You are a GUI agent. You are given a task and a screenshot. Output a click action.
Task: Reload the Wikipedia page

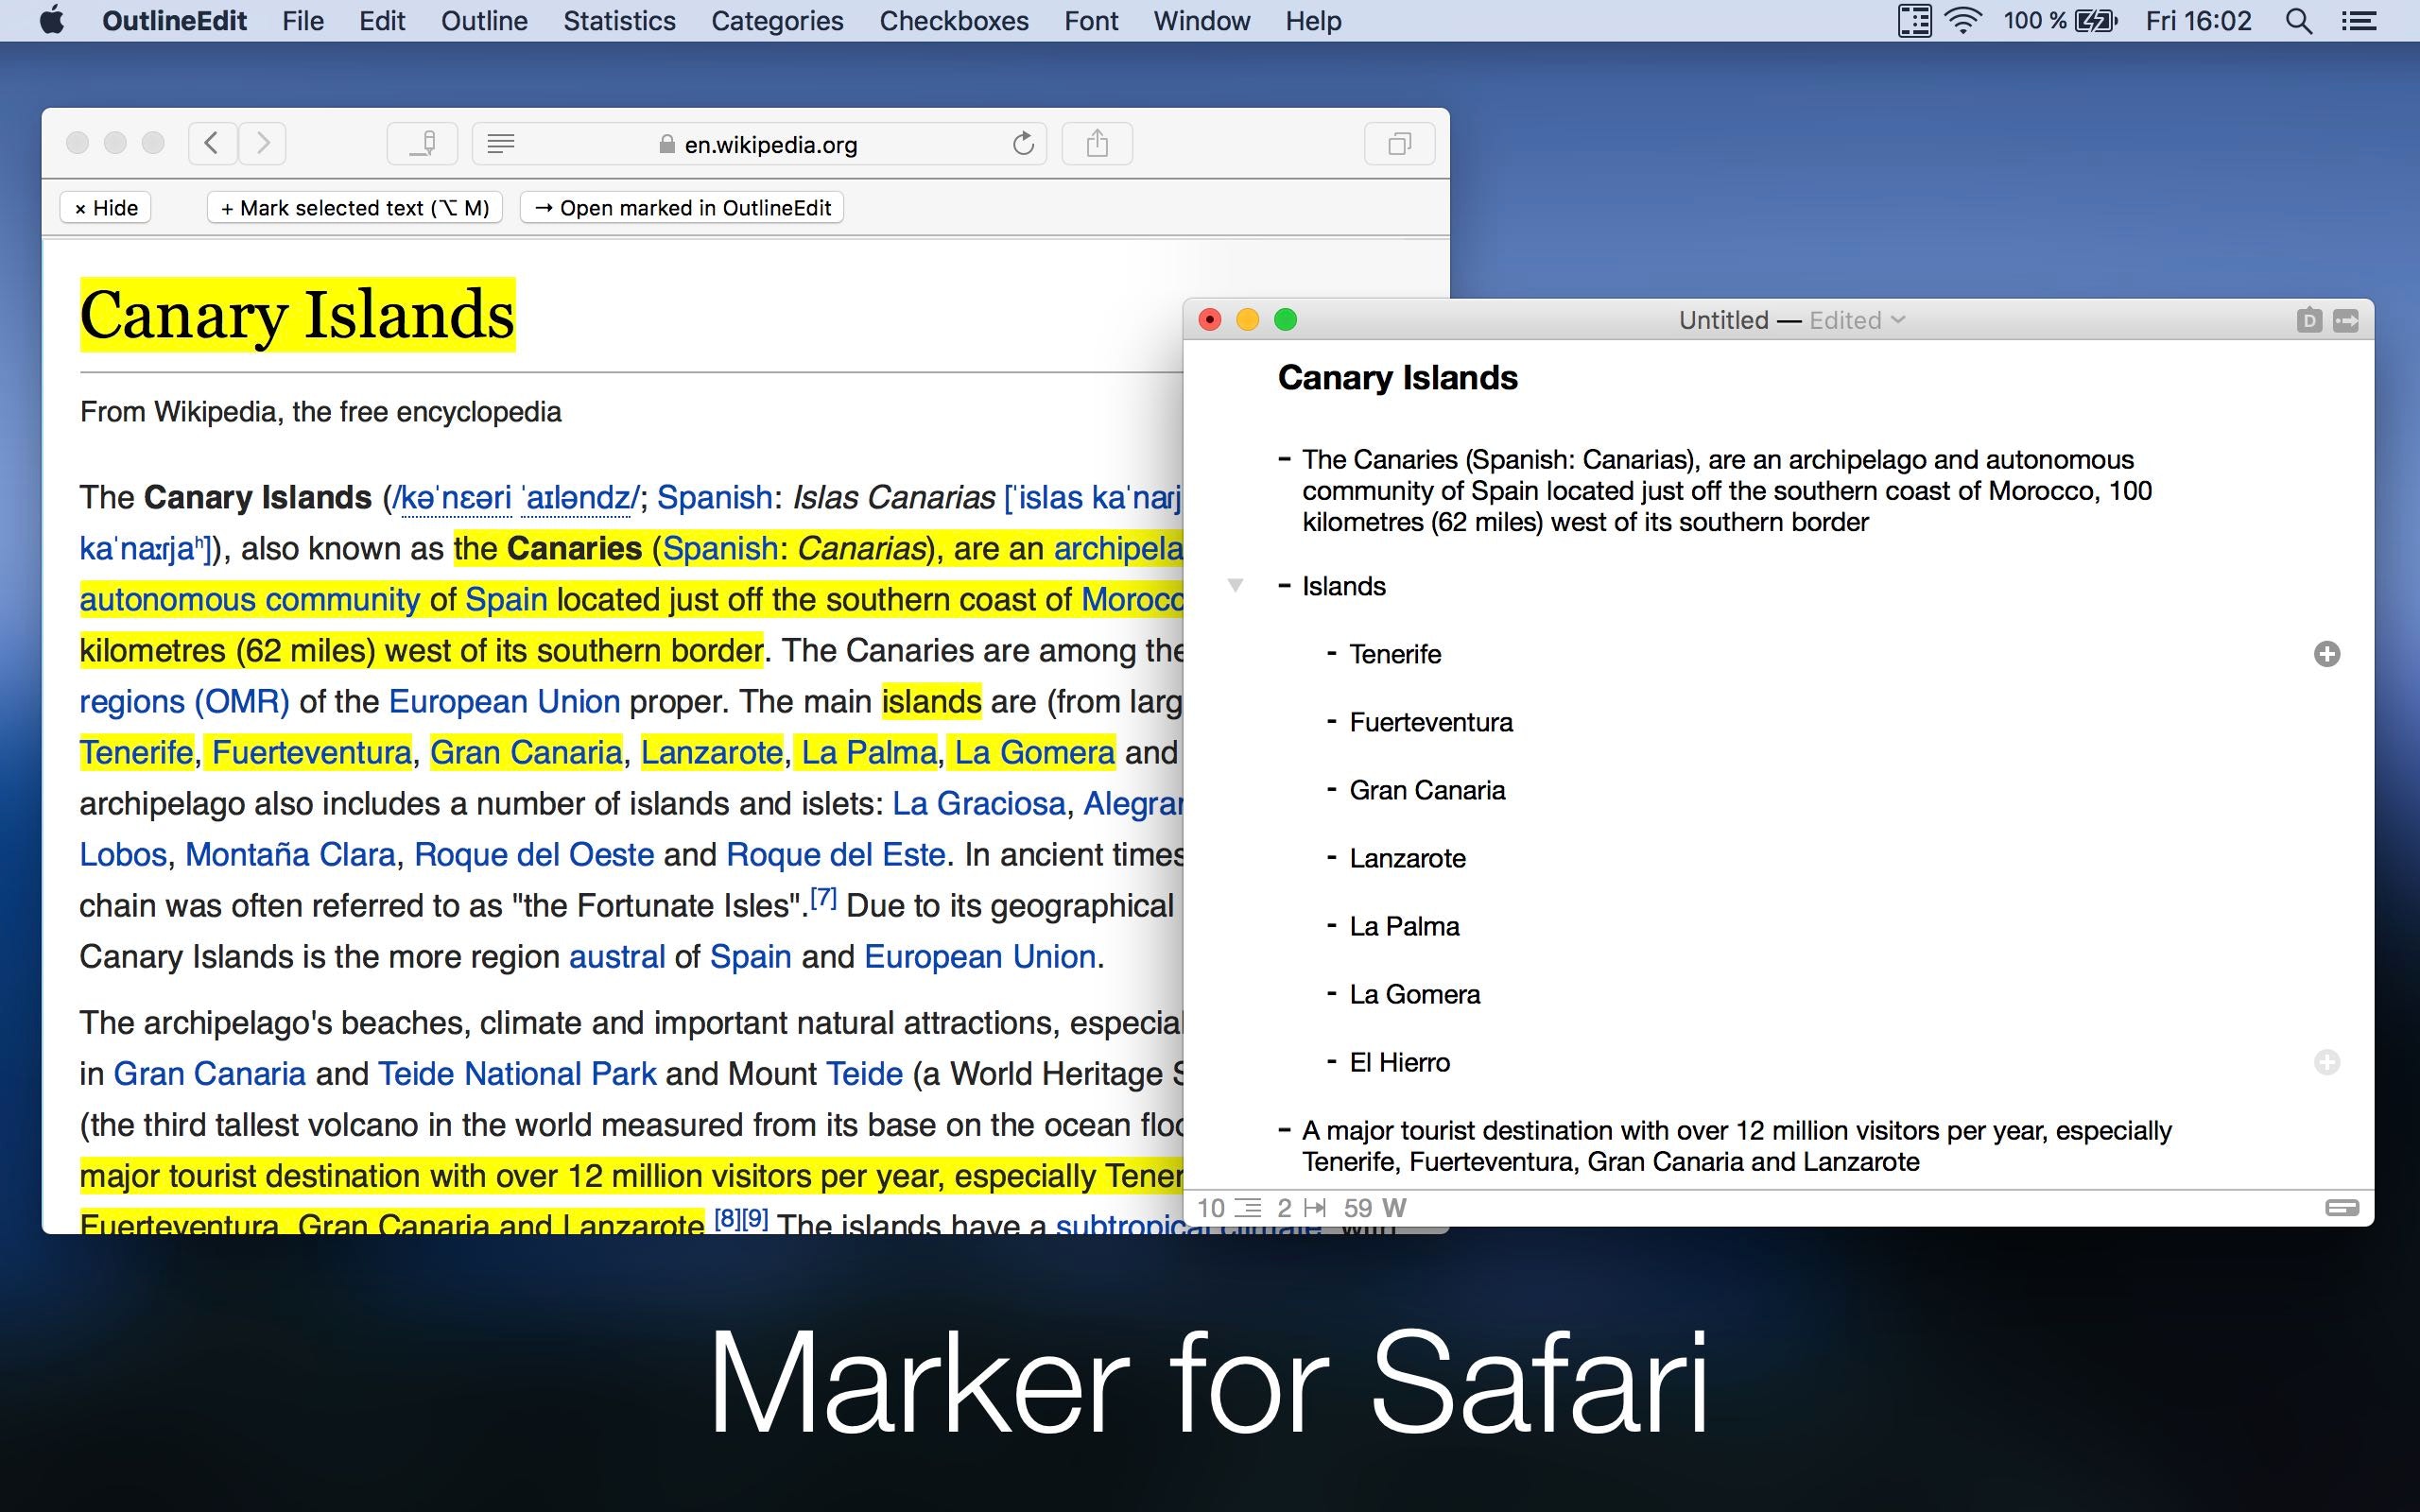click(x=1022, y=144)
